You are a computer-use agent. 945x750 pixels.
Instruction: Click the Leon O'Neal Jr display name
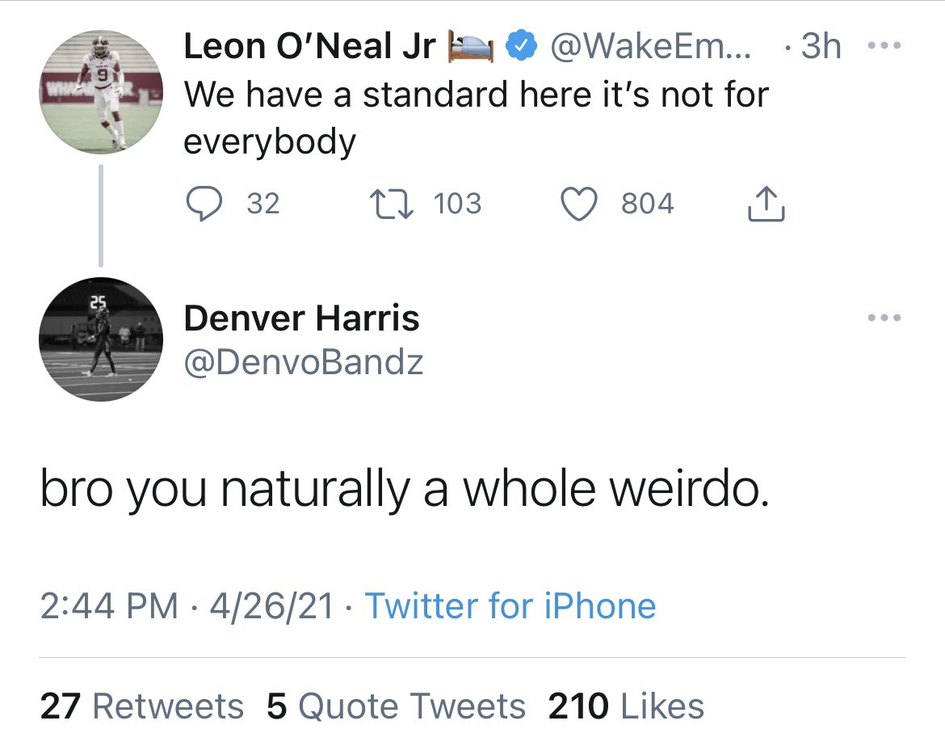[x=310, y=46]
